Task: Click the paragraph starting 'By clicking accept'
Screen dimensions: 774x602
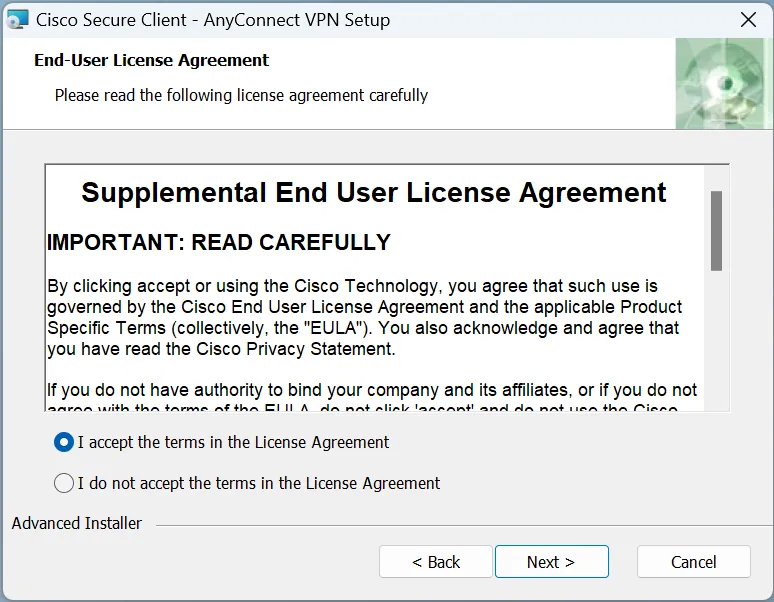Action: (364, 317)
